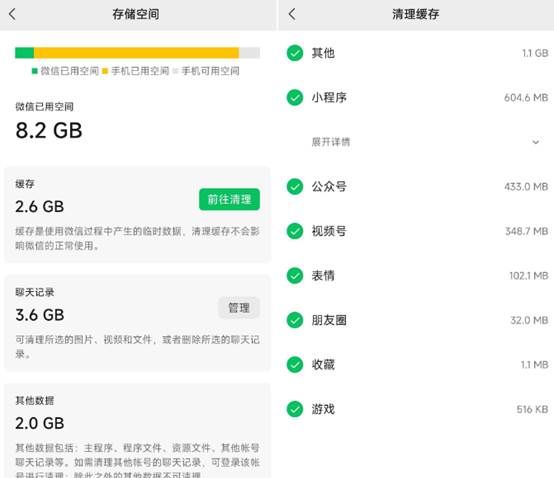Tap the 1.1 MB size for 收藏
Image resolution: width=554 pixels, height=478 pixels.
pyautogui.click(x=535, y=365)
